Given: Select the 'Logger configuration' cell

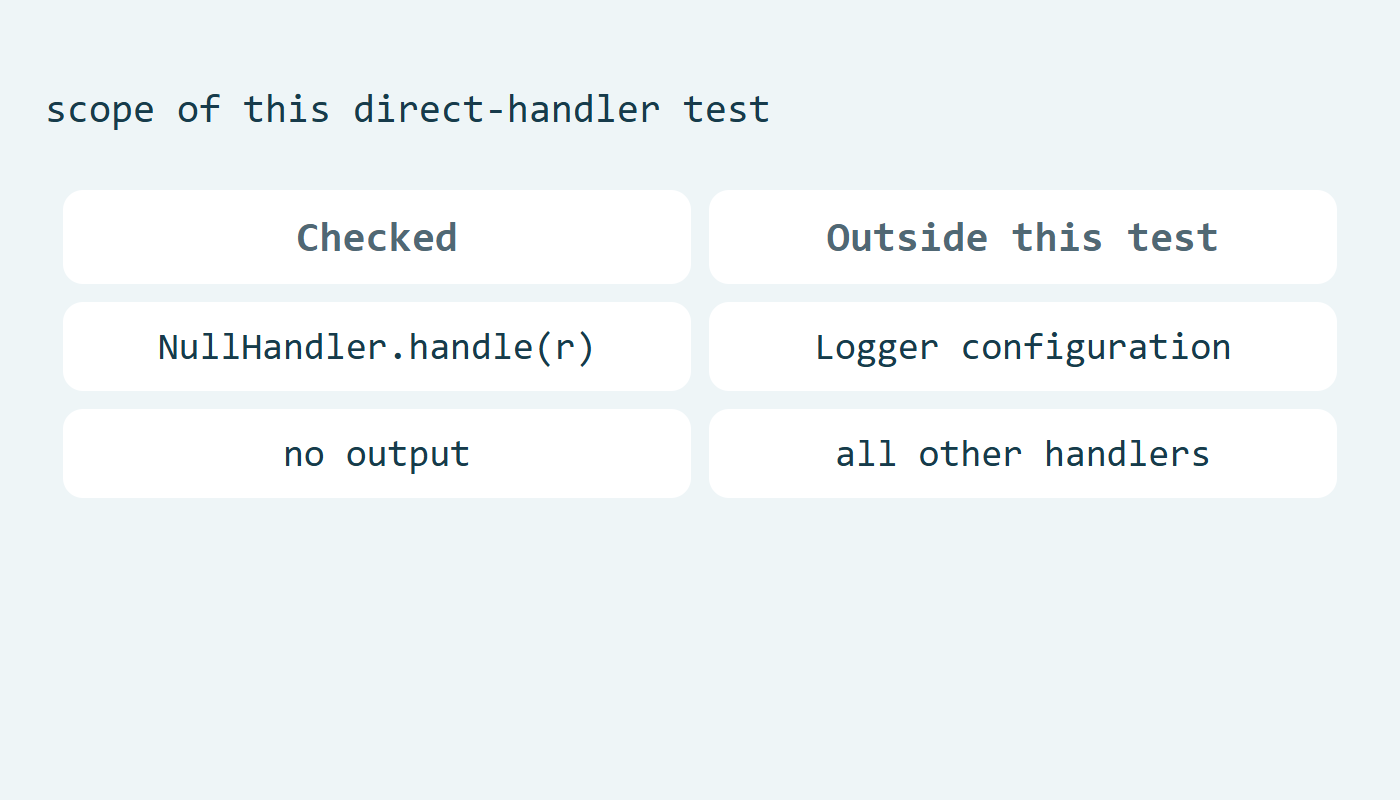Looking at the screenshot, I should click(x=1023, y=346).
